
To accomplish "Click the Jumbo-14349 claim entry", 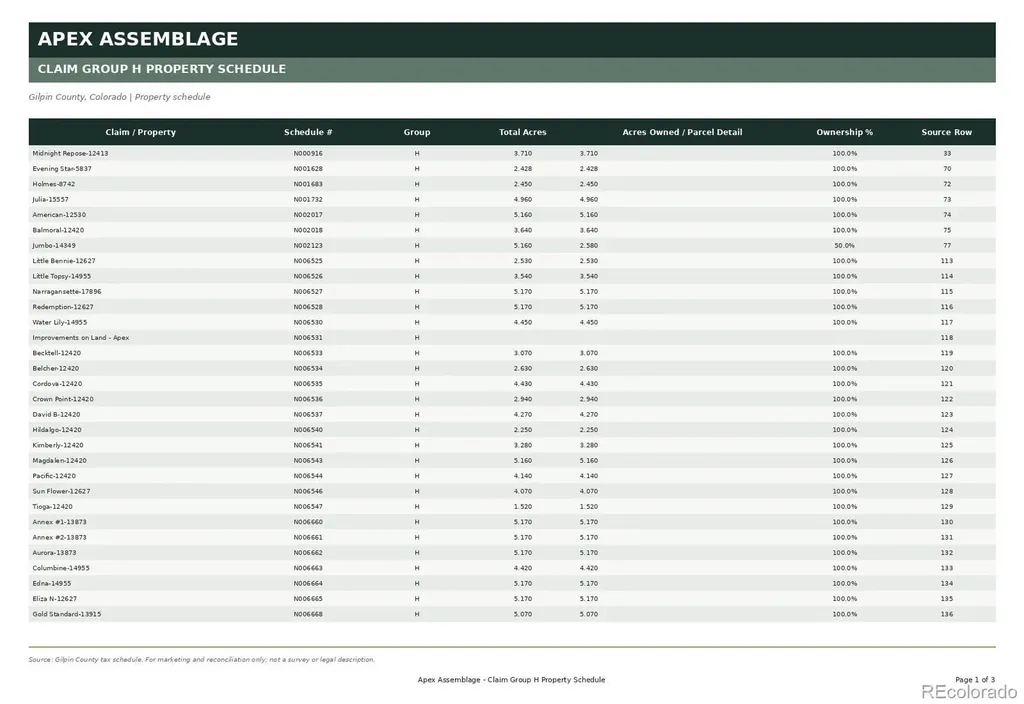I will click(x=54, y=246).
